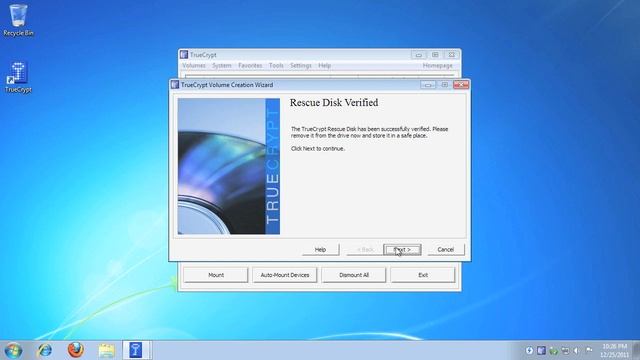Open the Favorites menu in TrueCrypt

pos(250,65)
